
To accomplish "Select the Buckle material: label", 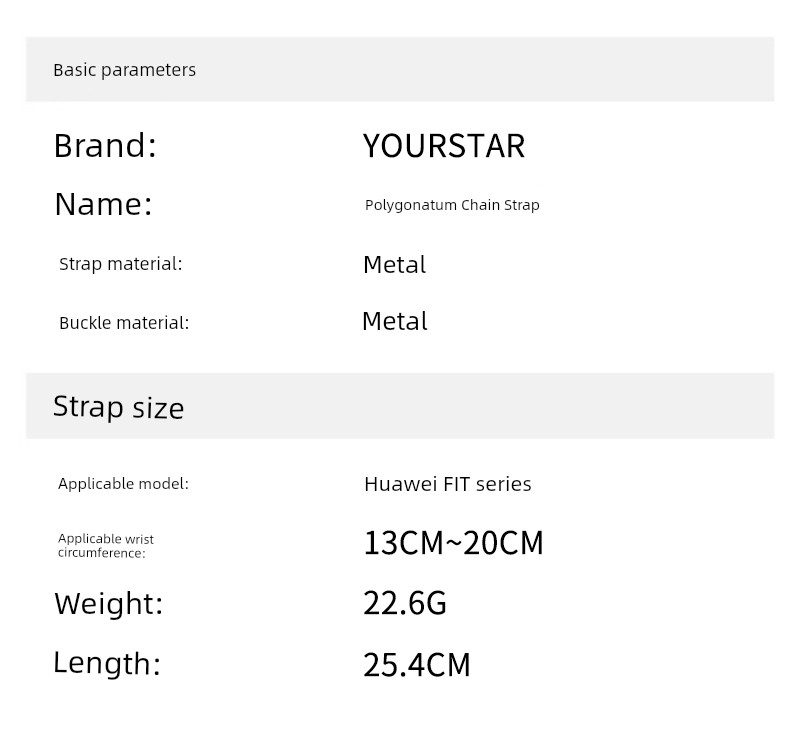I will coord(124,322).
